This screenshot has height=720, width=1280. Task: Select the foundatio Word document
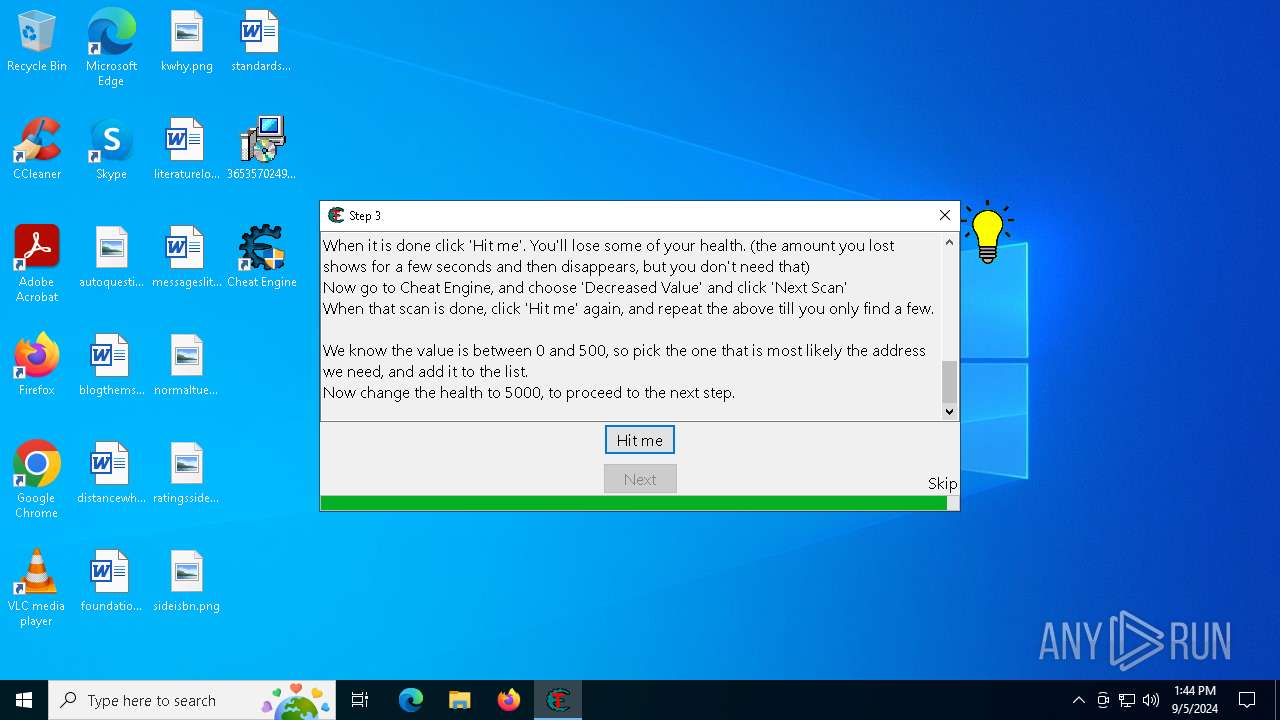[111, 581]
